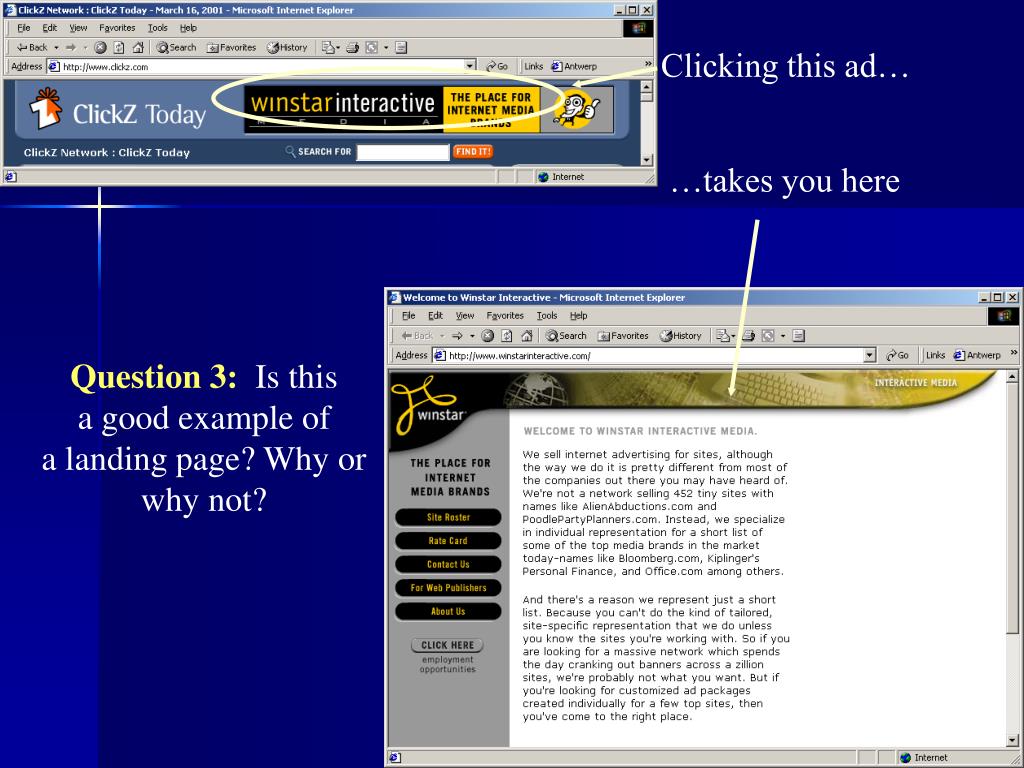1024x768 pixels.
Task: Open Favorites button in Winstar browser toolbar
Action: (623, 336)
